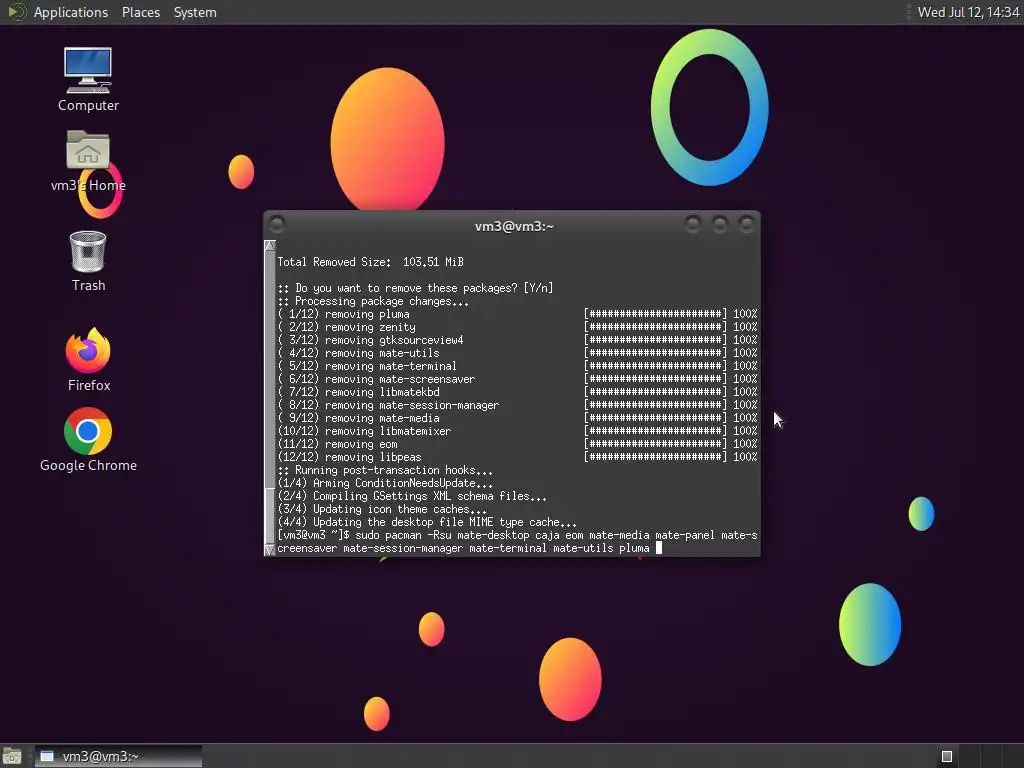Open the Places menu
Image resolution: width=1024 pixels, height=768 pixels.
click(x=140, y=12)
